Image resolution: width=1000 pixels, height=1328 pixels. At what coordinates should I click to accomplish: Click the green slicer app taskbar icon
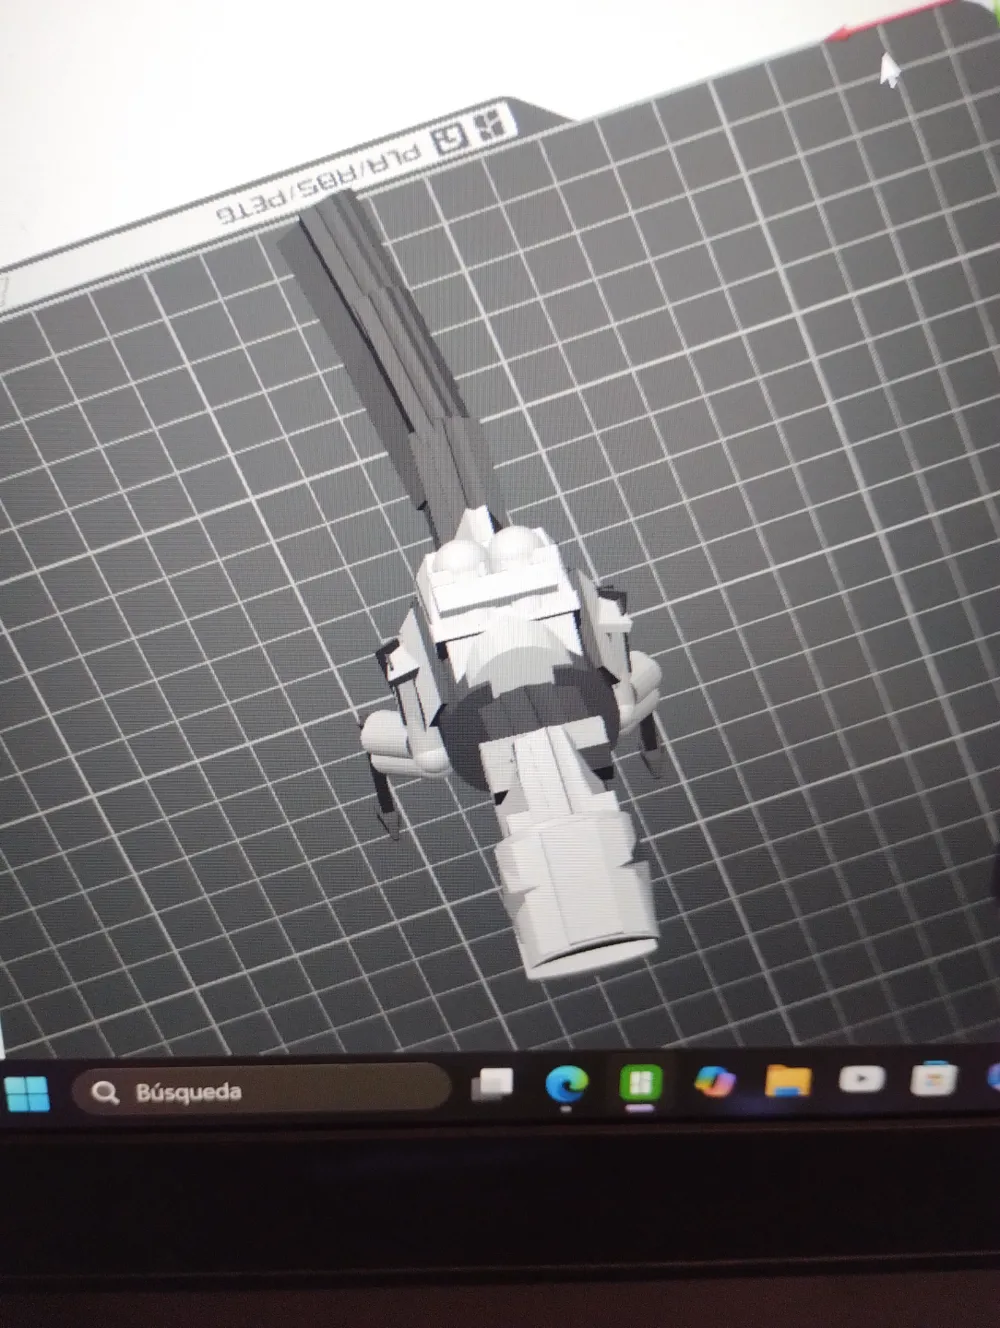pos(639,1083)
